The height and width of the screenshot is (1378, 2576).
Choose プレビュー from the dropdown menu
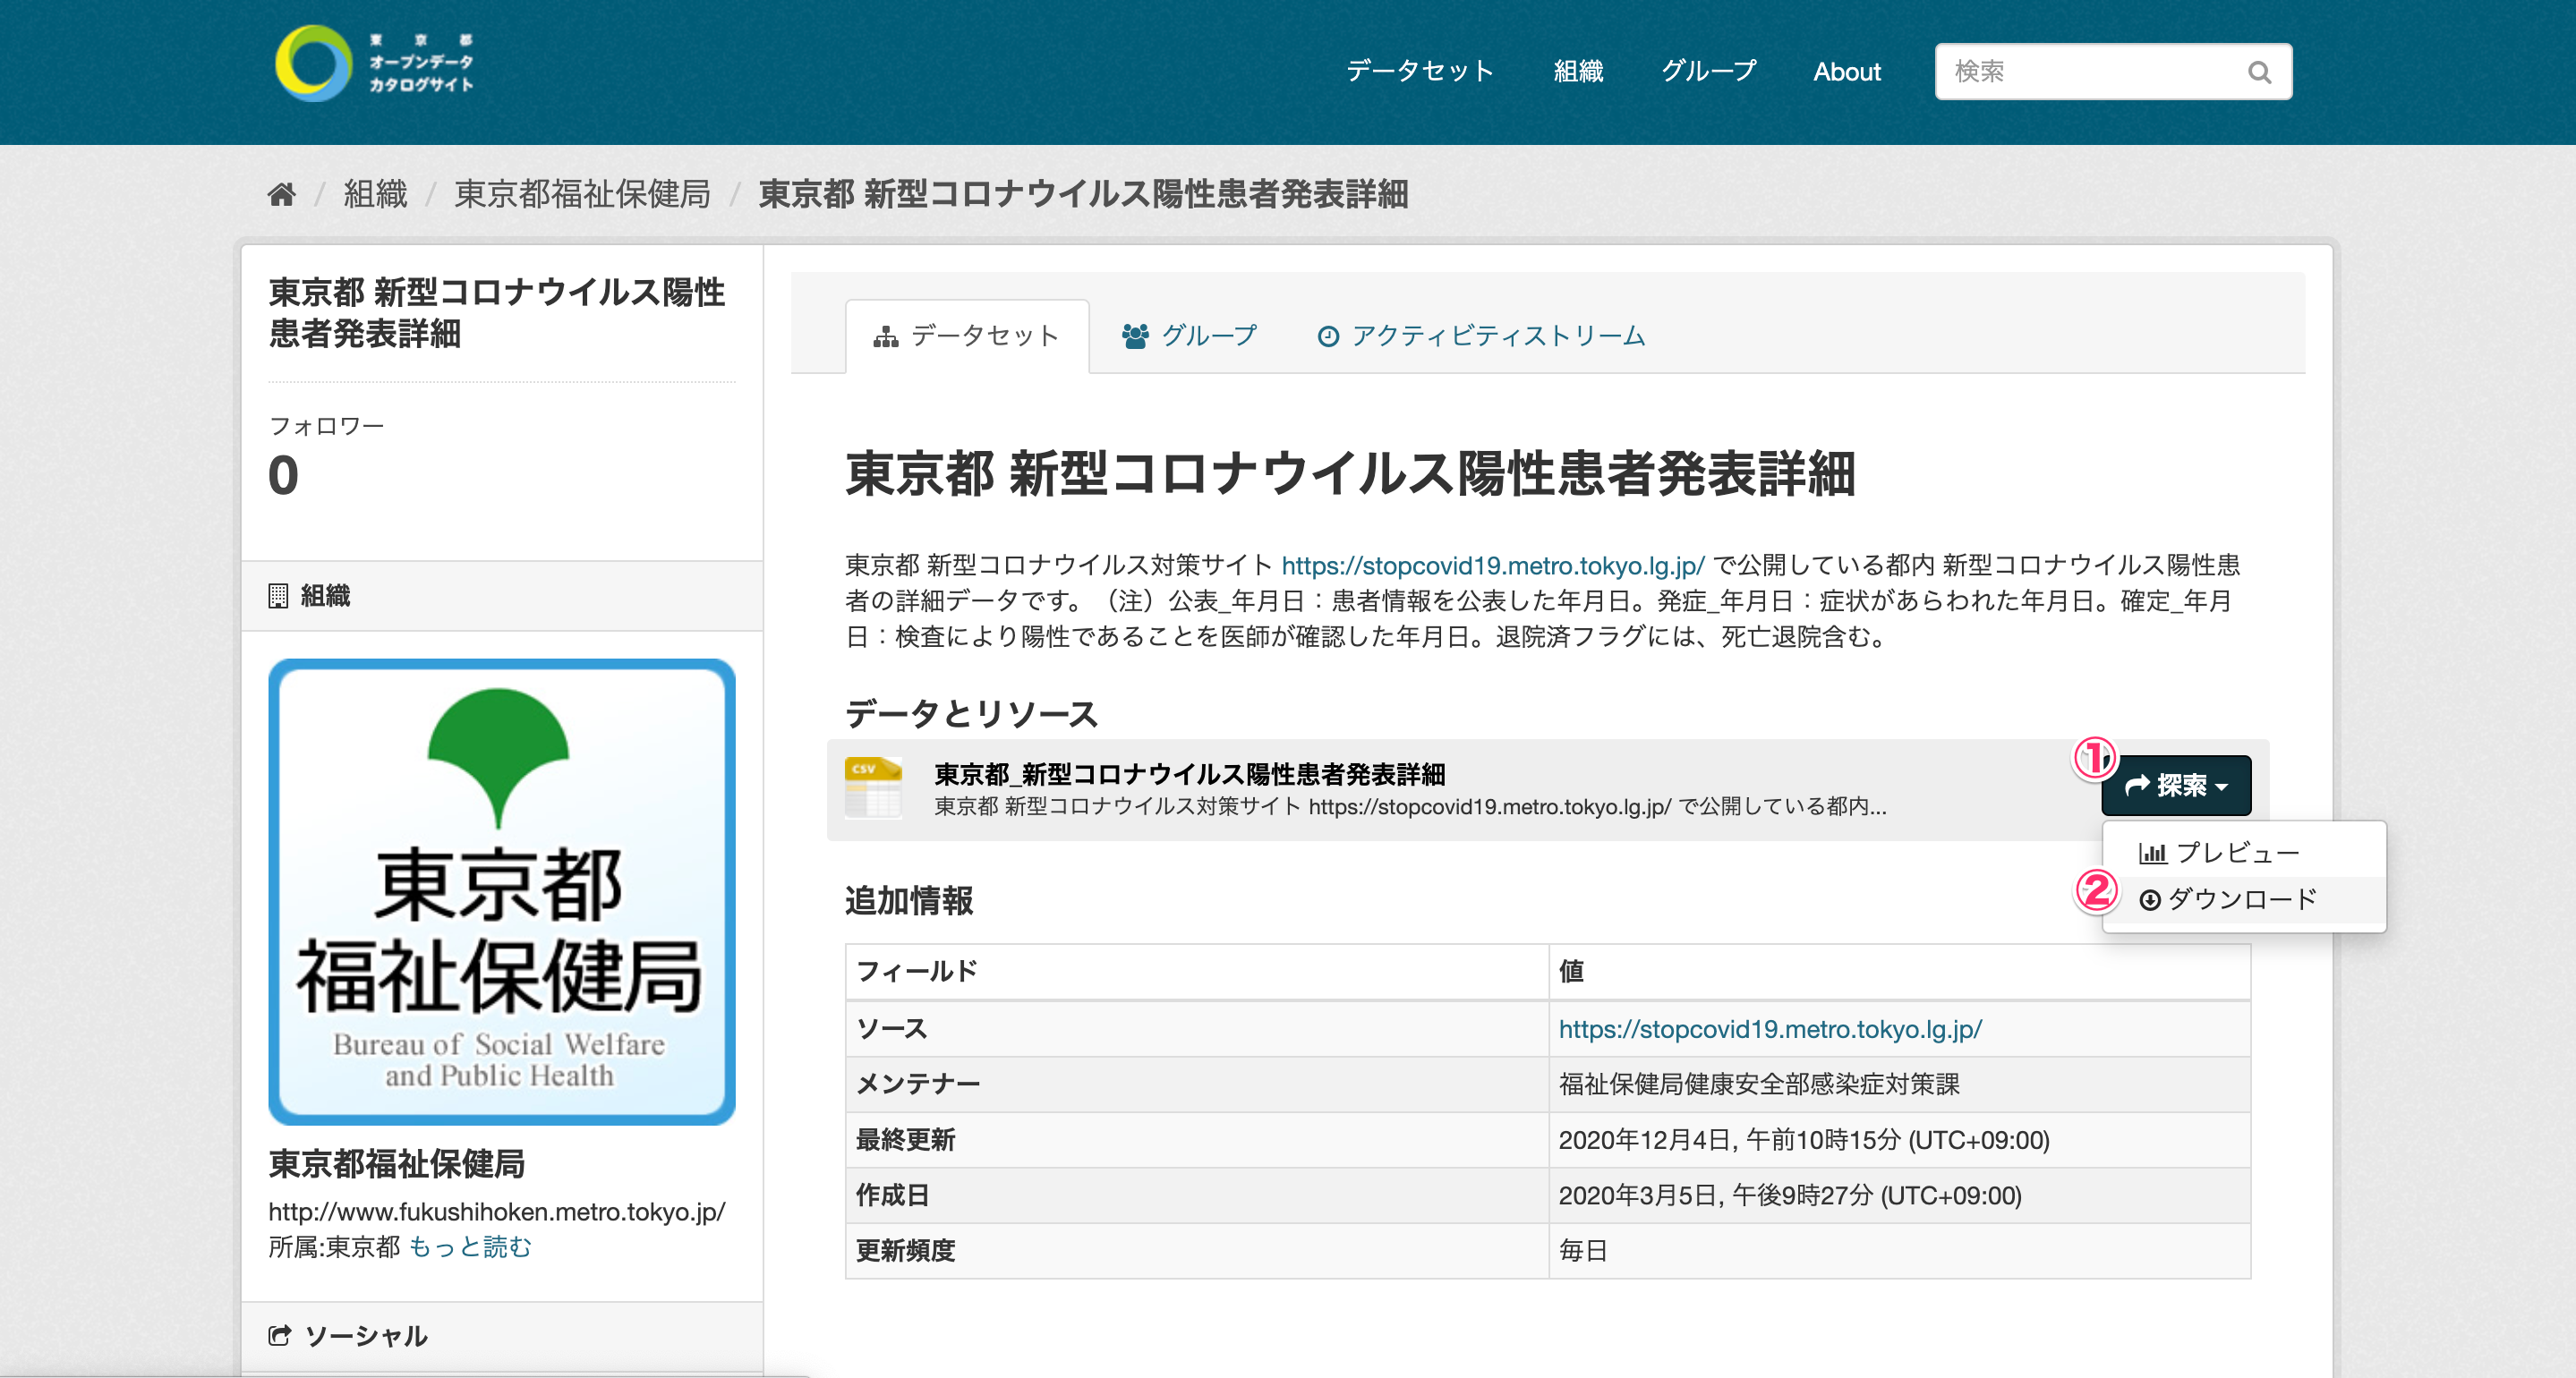2220,853
